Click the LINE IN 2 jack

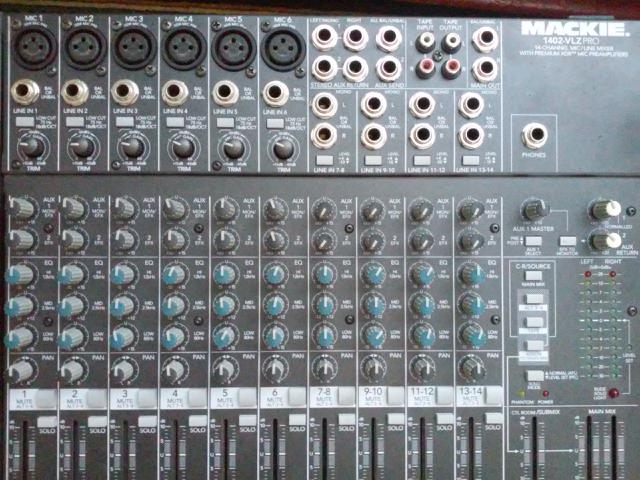tap(75, 93)
